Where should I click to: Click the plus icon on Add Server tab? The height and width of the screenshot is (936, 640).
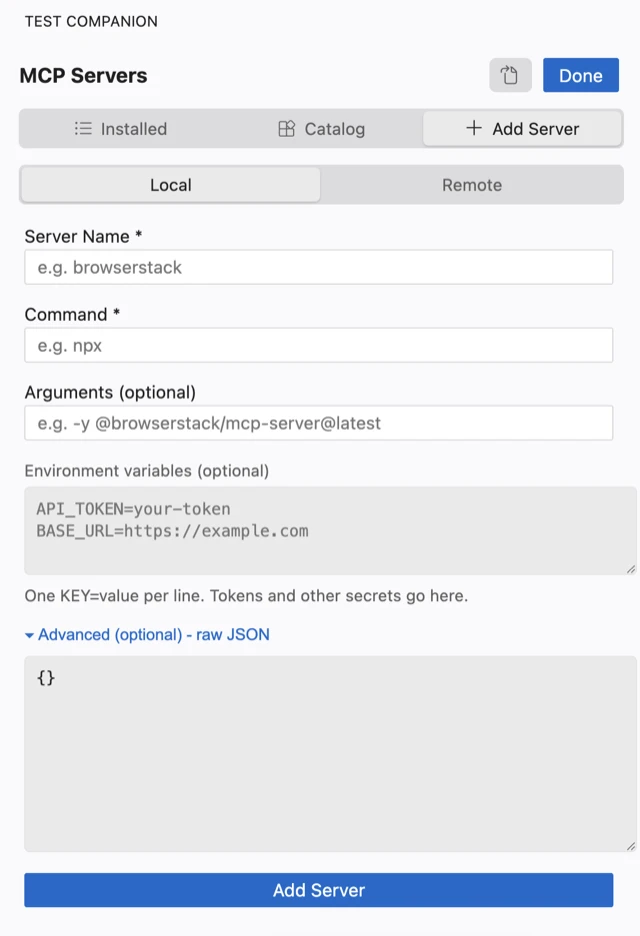(474, 128)
